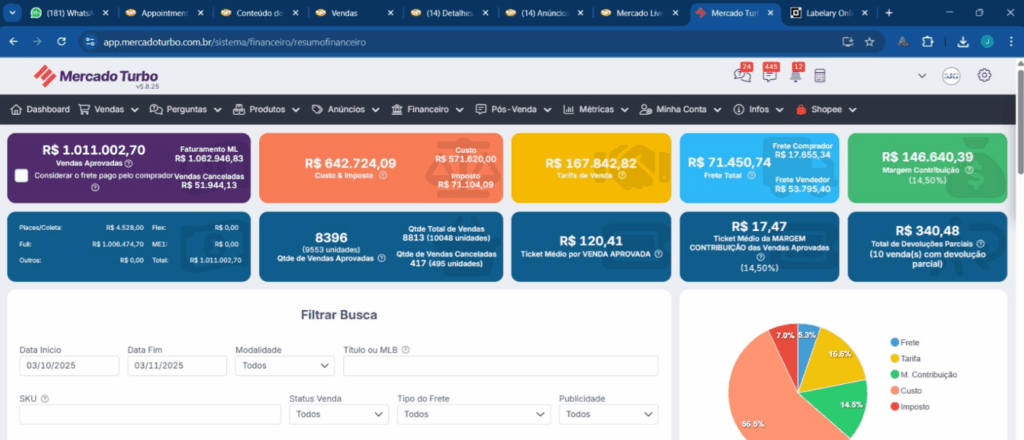Click the Mercado Turbo logo
Image resolution: width=1024 pixels, height=440 pixels.
[x=96, y=76]
